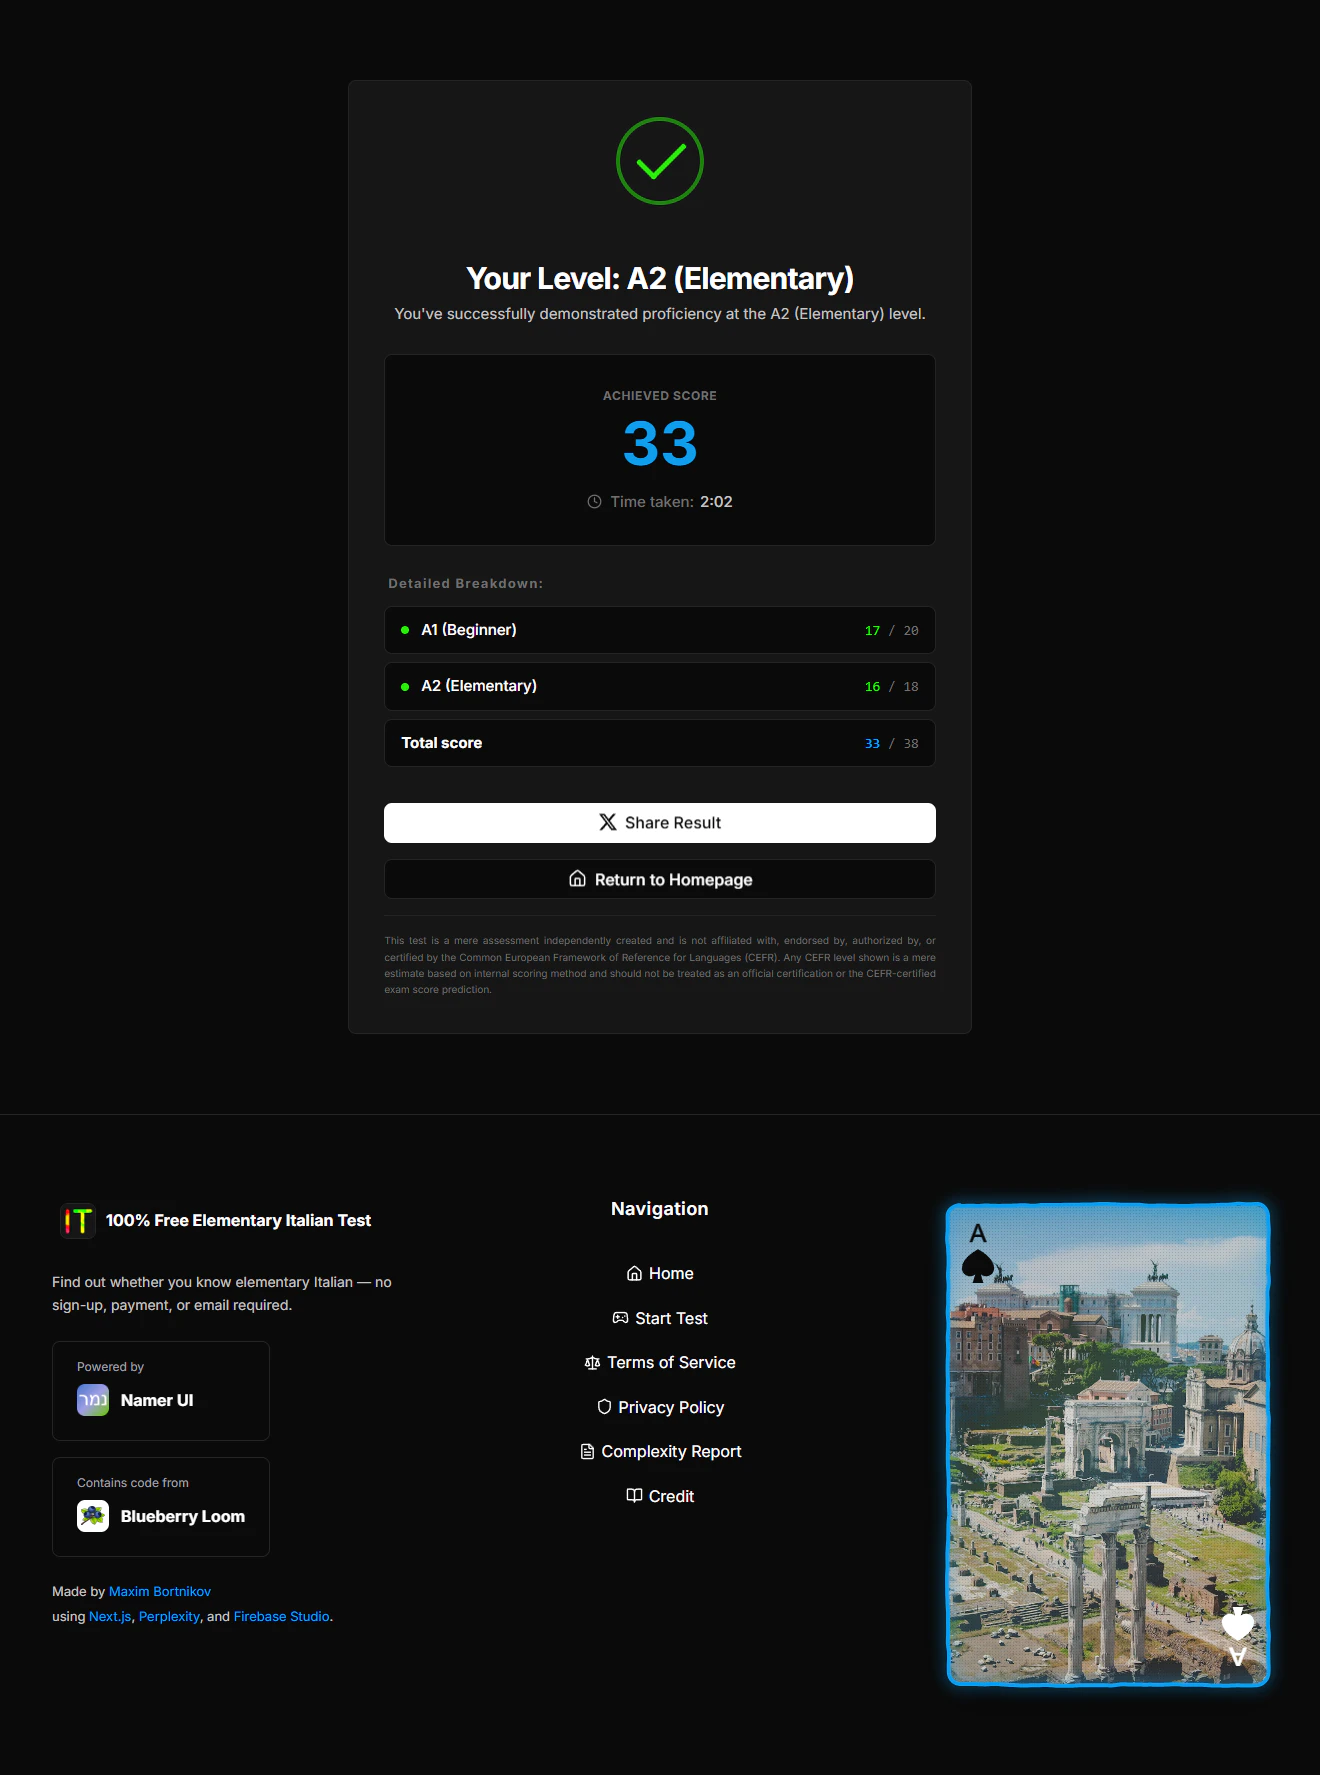Click the CEFR disclaimer paragraph
The image size is (1320, 1775).
(x=660, y=965)
